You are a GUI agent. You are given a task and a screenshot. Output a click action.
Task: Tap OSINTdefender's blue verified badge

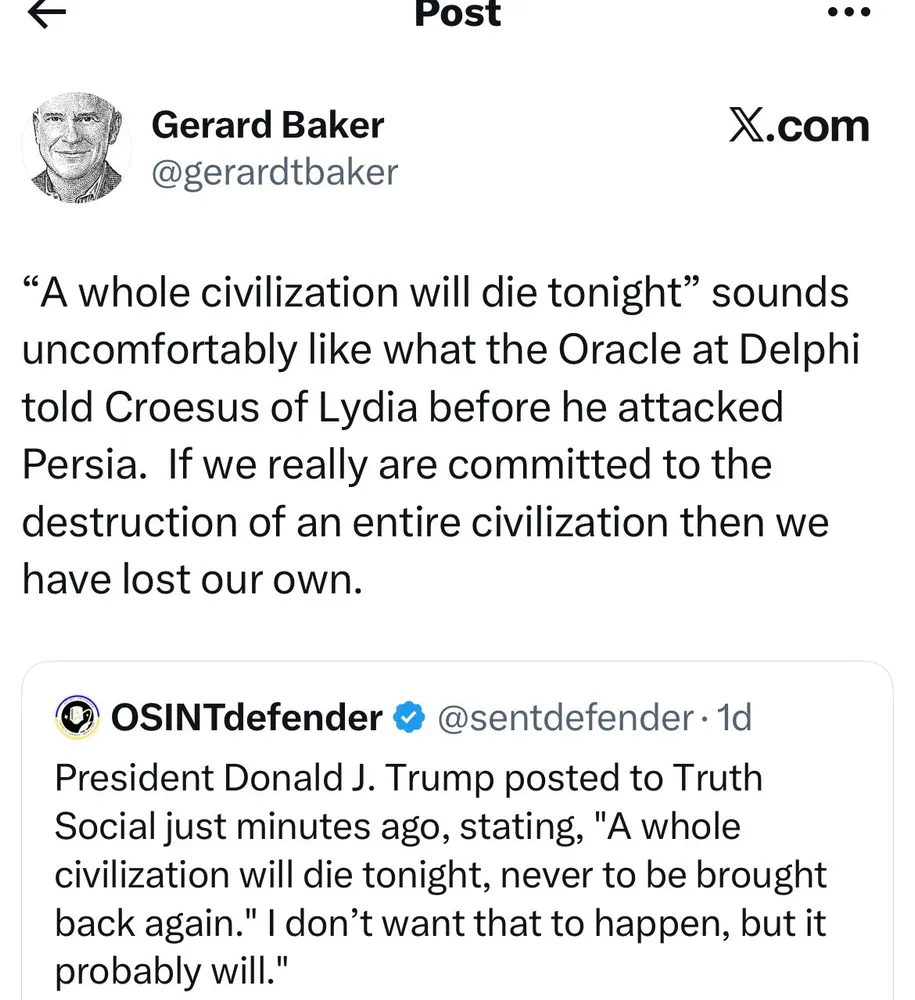pos(409,717)
